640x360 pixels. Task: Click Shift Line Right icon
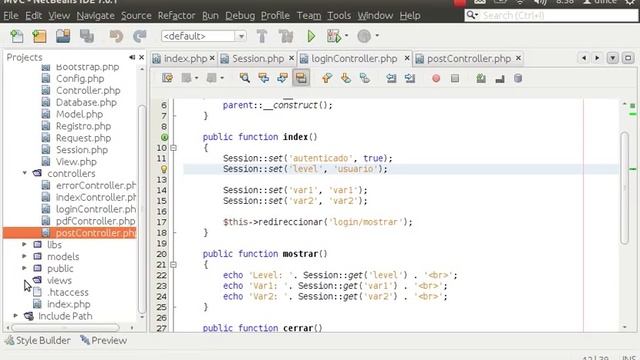click(x=410, y=78)
